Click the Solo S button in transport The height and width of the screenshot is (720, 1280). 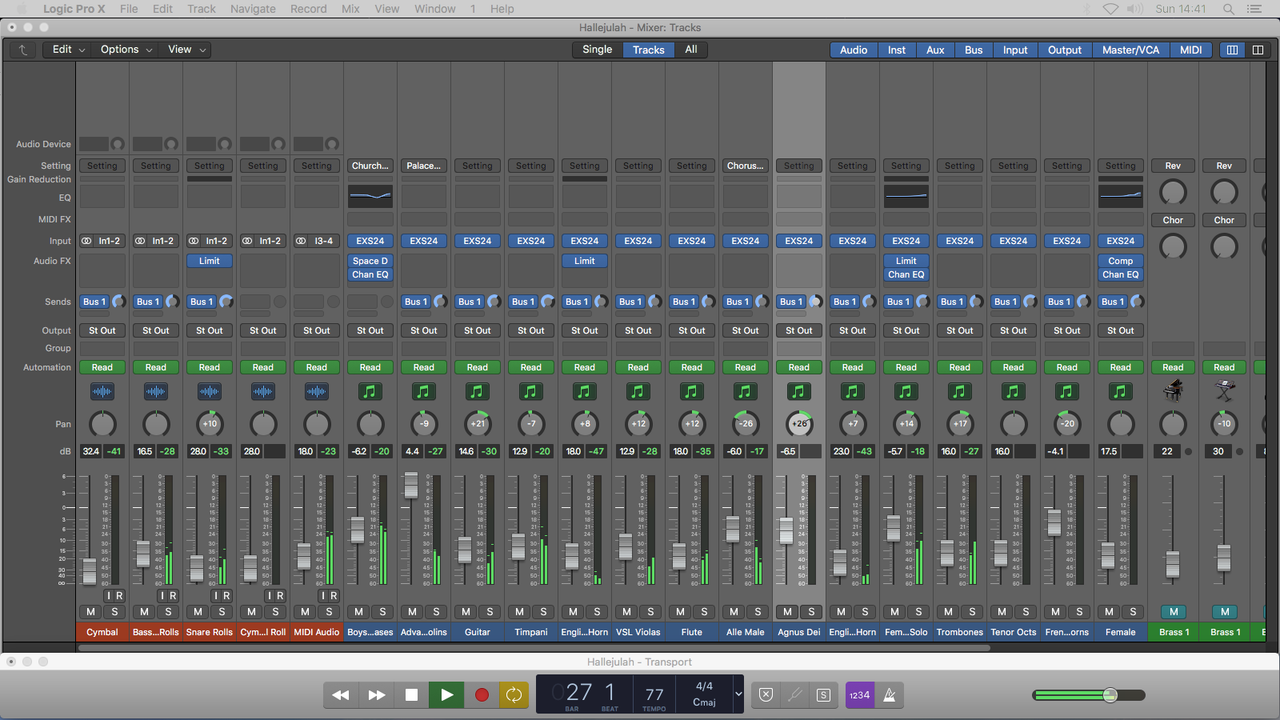click(x=824, y=695)
